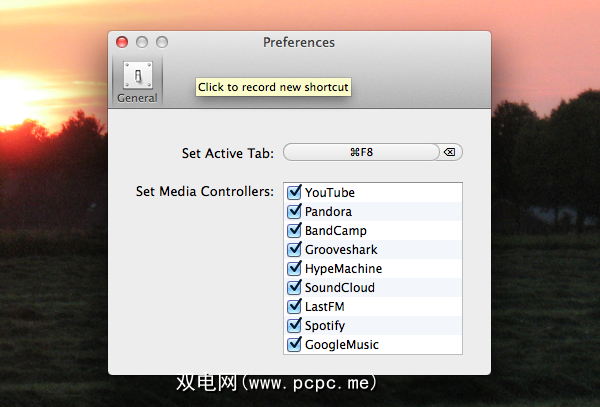
Task: Minimize the Preferences window
Action: [x=142, y=42]
